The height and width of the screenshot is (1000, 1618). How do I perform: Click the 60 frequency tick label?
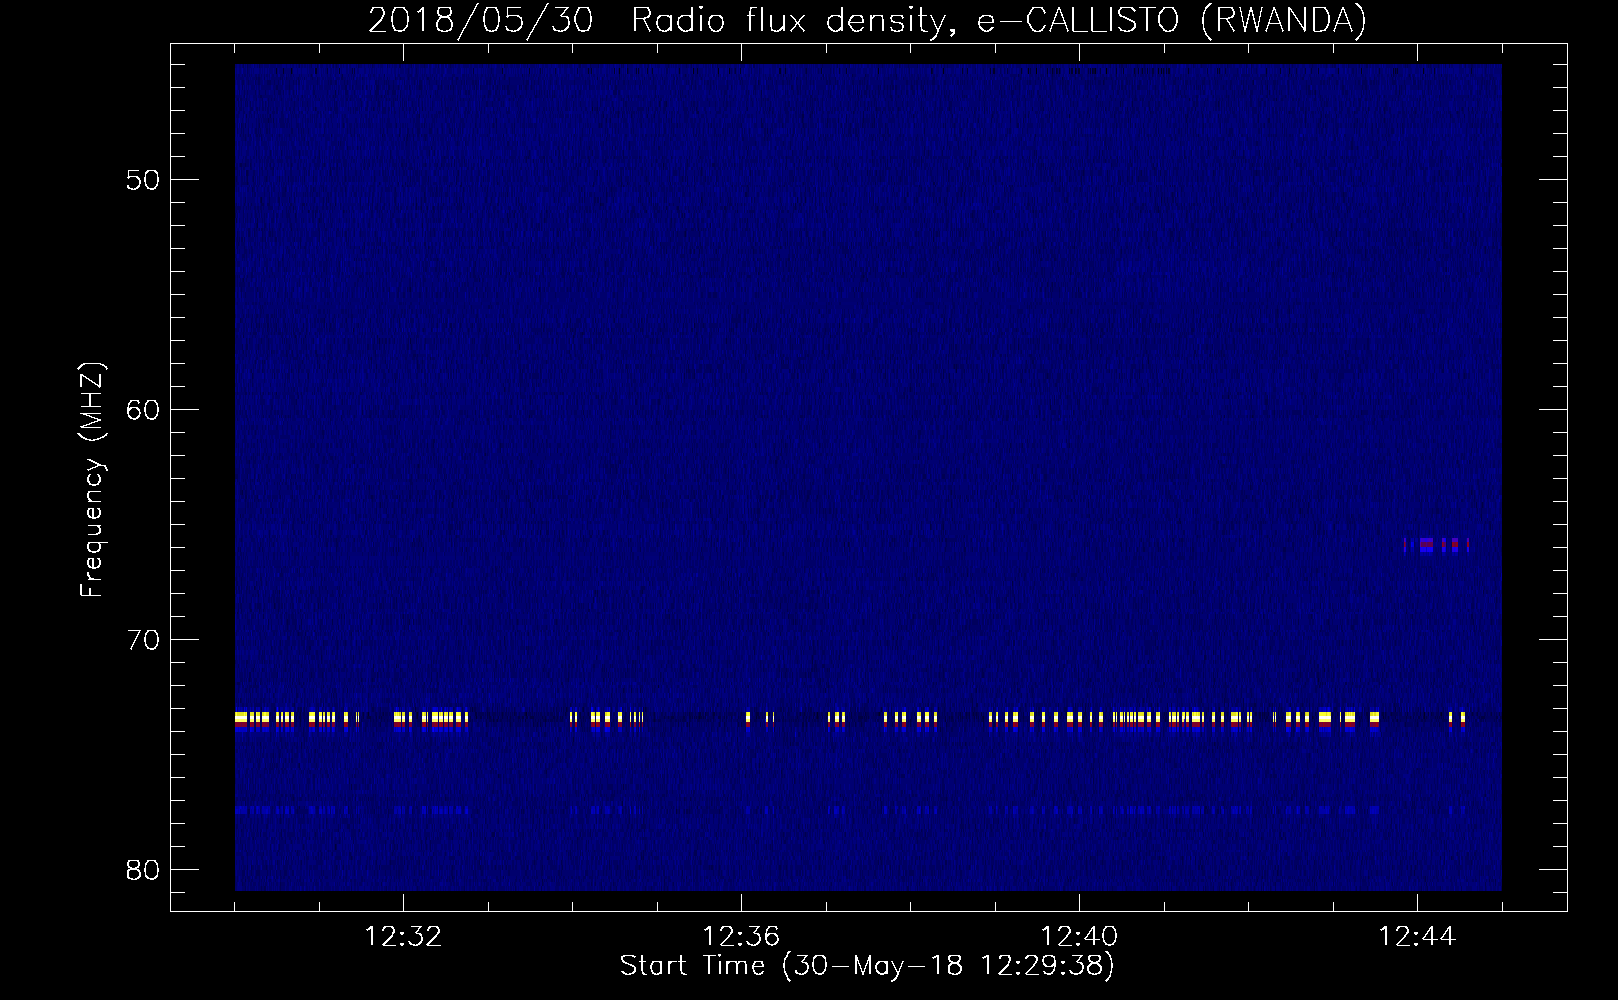pyautogui.click(x=144, y=410)
